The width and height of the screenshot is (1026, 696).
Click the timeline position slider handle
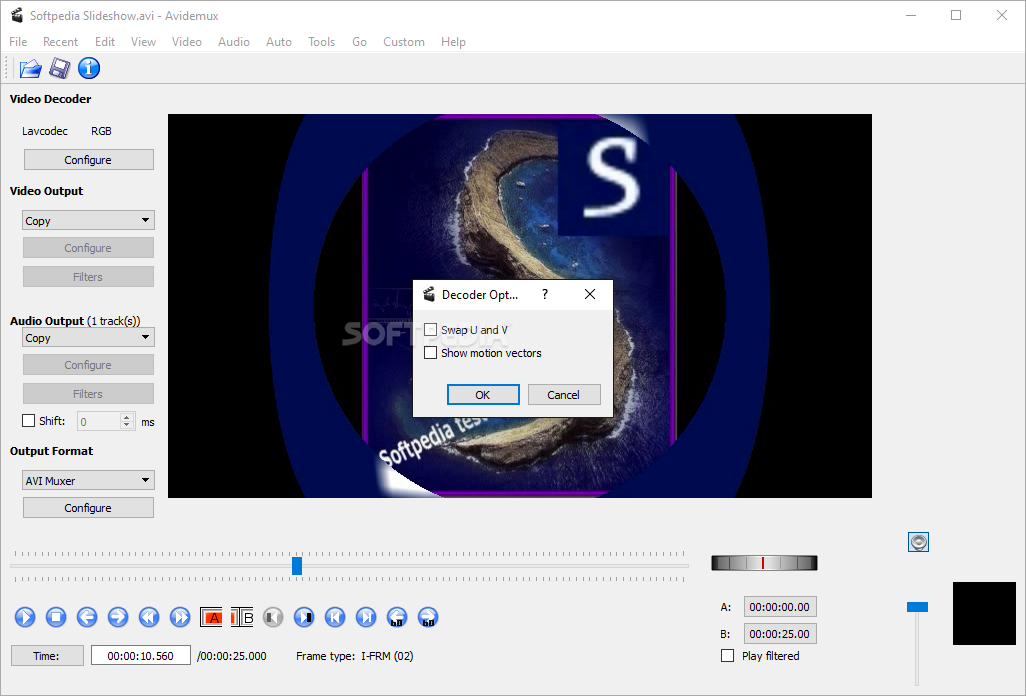(x=297, y=566)
